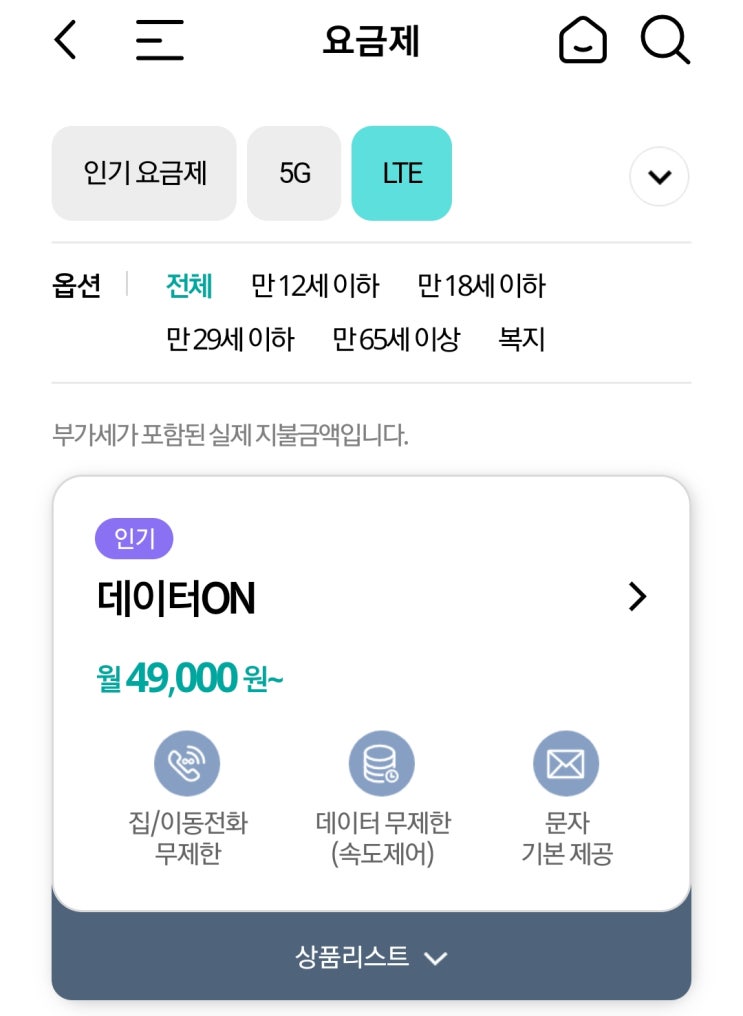Switch to the 5G tab
This screenshot has width=743, height=1016.
294,173
